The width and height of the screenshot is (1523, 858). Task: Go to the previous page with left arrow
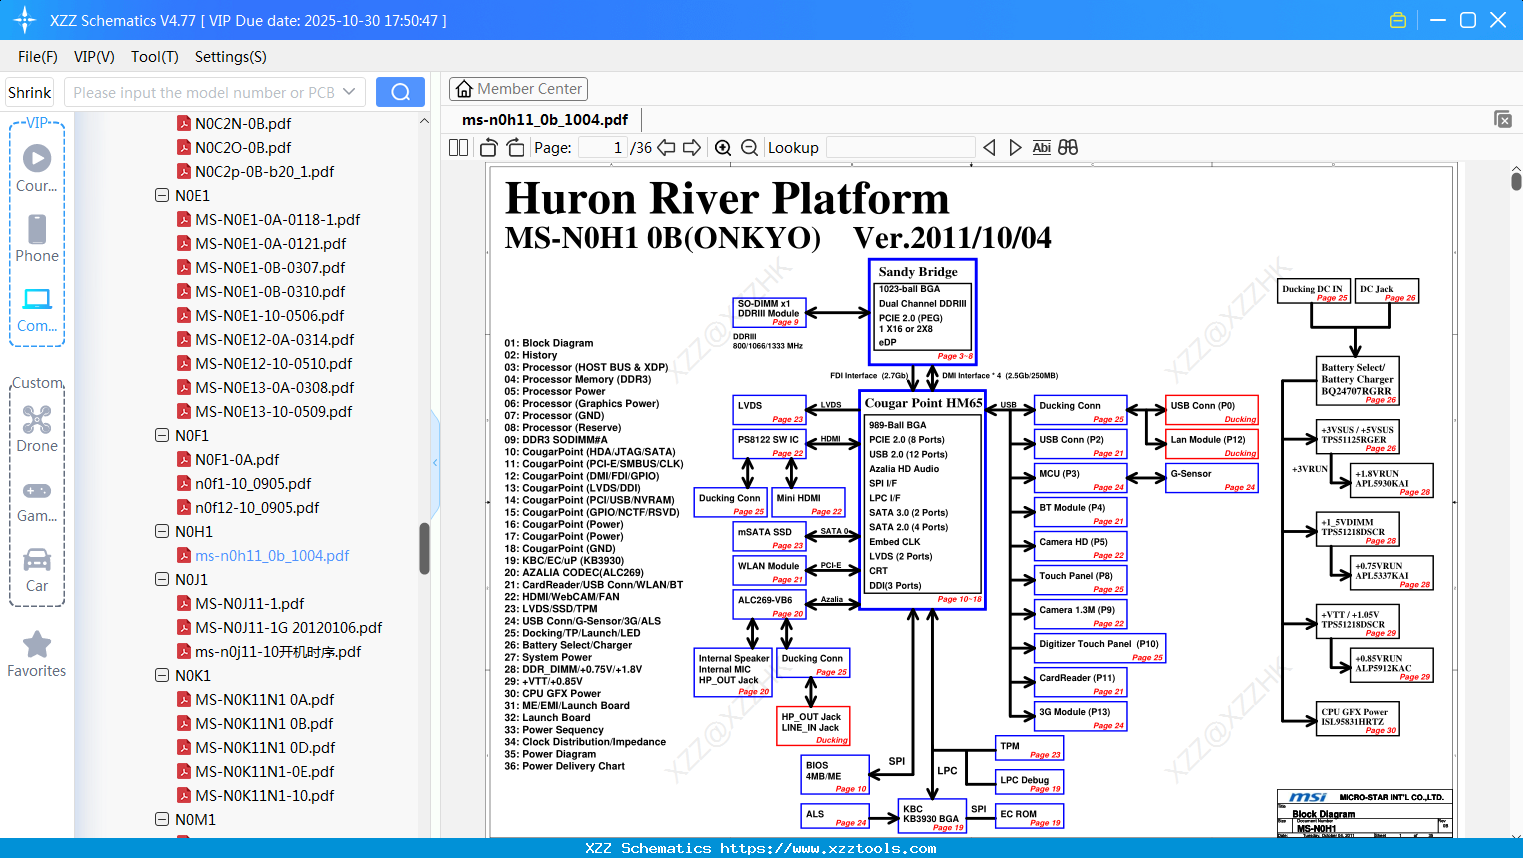coord(666,148)
